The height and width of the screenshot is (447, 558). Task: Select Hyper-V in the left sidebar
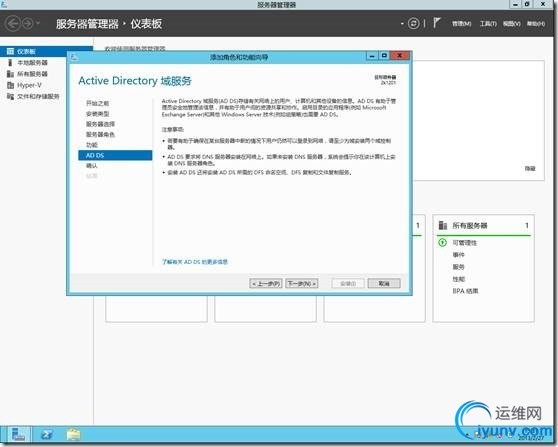pyautogui.click(x=29, y=85)
